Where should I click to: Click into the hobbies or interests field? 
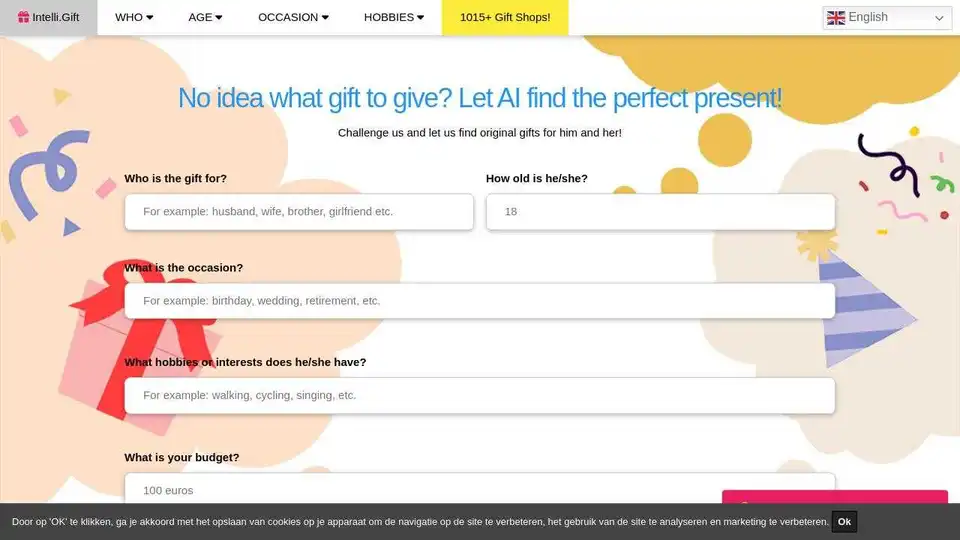479,396
